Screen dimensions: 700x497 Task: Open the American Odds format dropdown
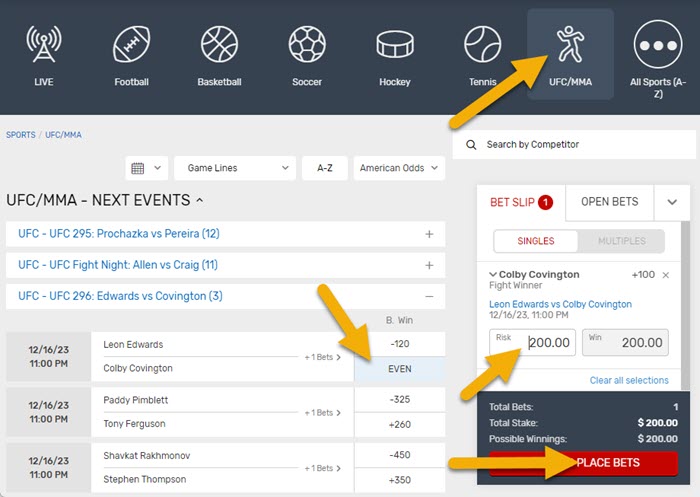click(400, 168)
